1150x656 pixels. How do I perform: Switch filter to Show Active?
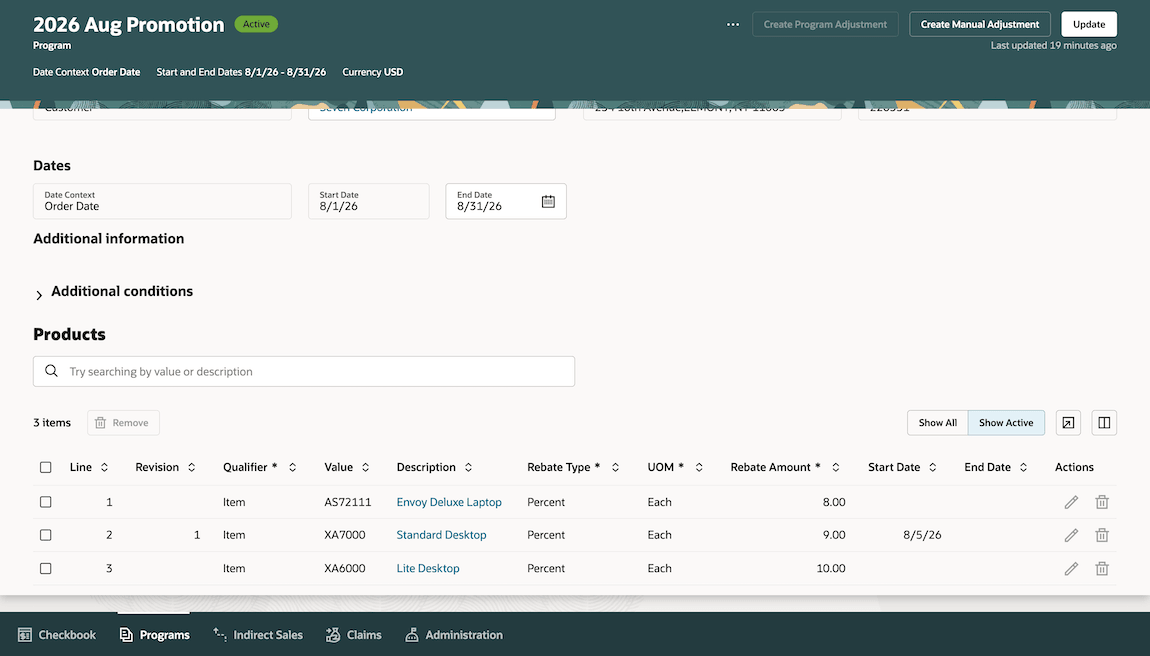click(x=1006, y=423)
